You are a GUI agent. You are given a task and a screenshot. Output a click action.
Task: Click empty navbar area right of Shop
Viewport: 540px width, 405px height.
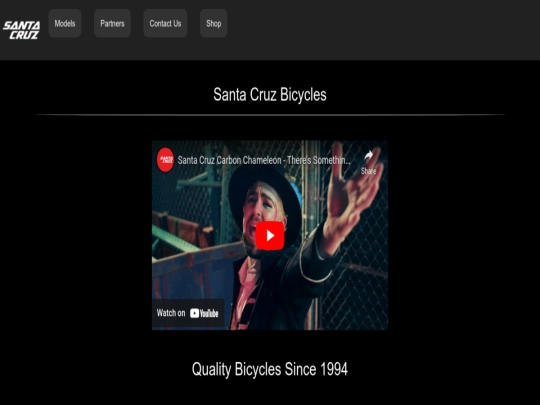coord(379,30)
